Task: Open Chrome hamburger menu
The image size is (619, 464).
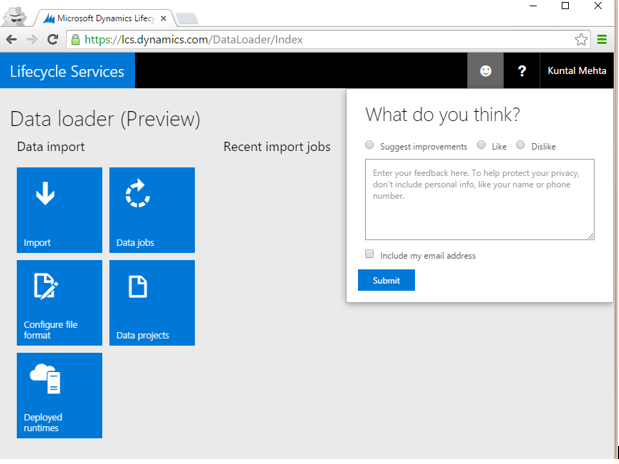Action: click(602, 40)
